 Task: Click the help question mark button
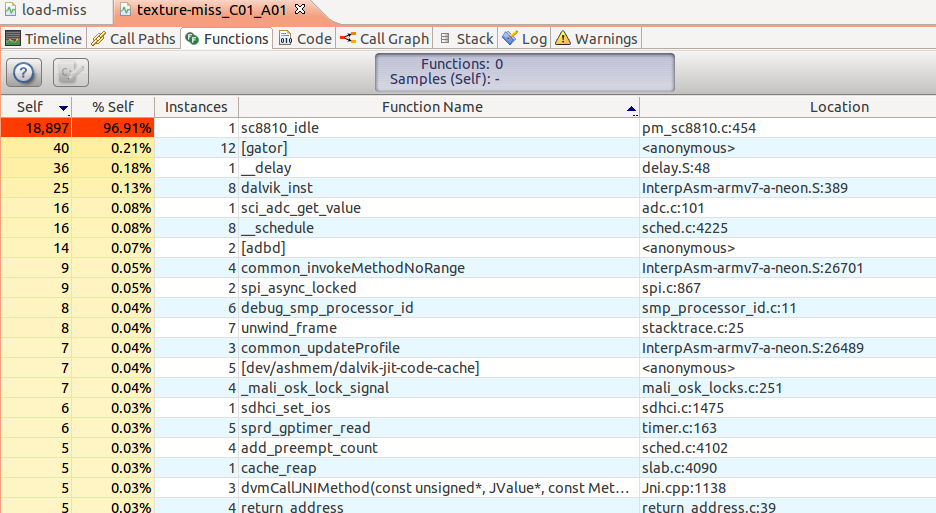pyautogui.click(x=25, y=73)
